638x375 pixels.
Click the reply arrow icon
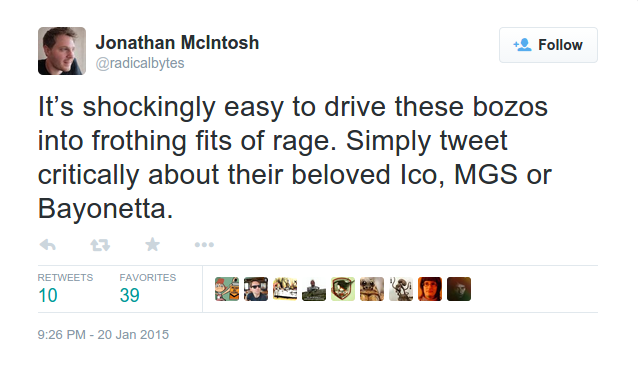[x=48, y=245]
